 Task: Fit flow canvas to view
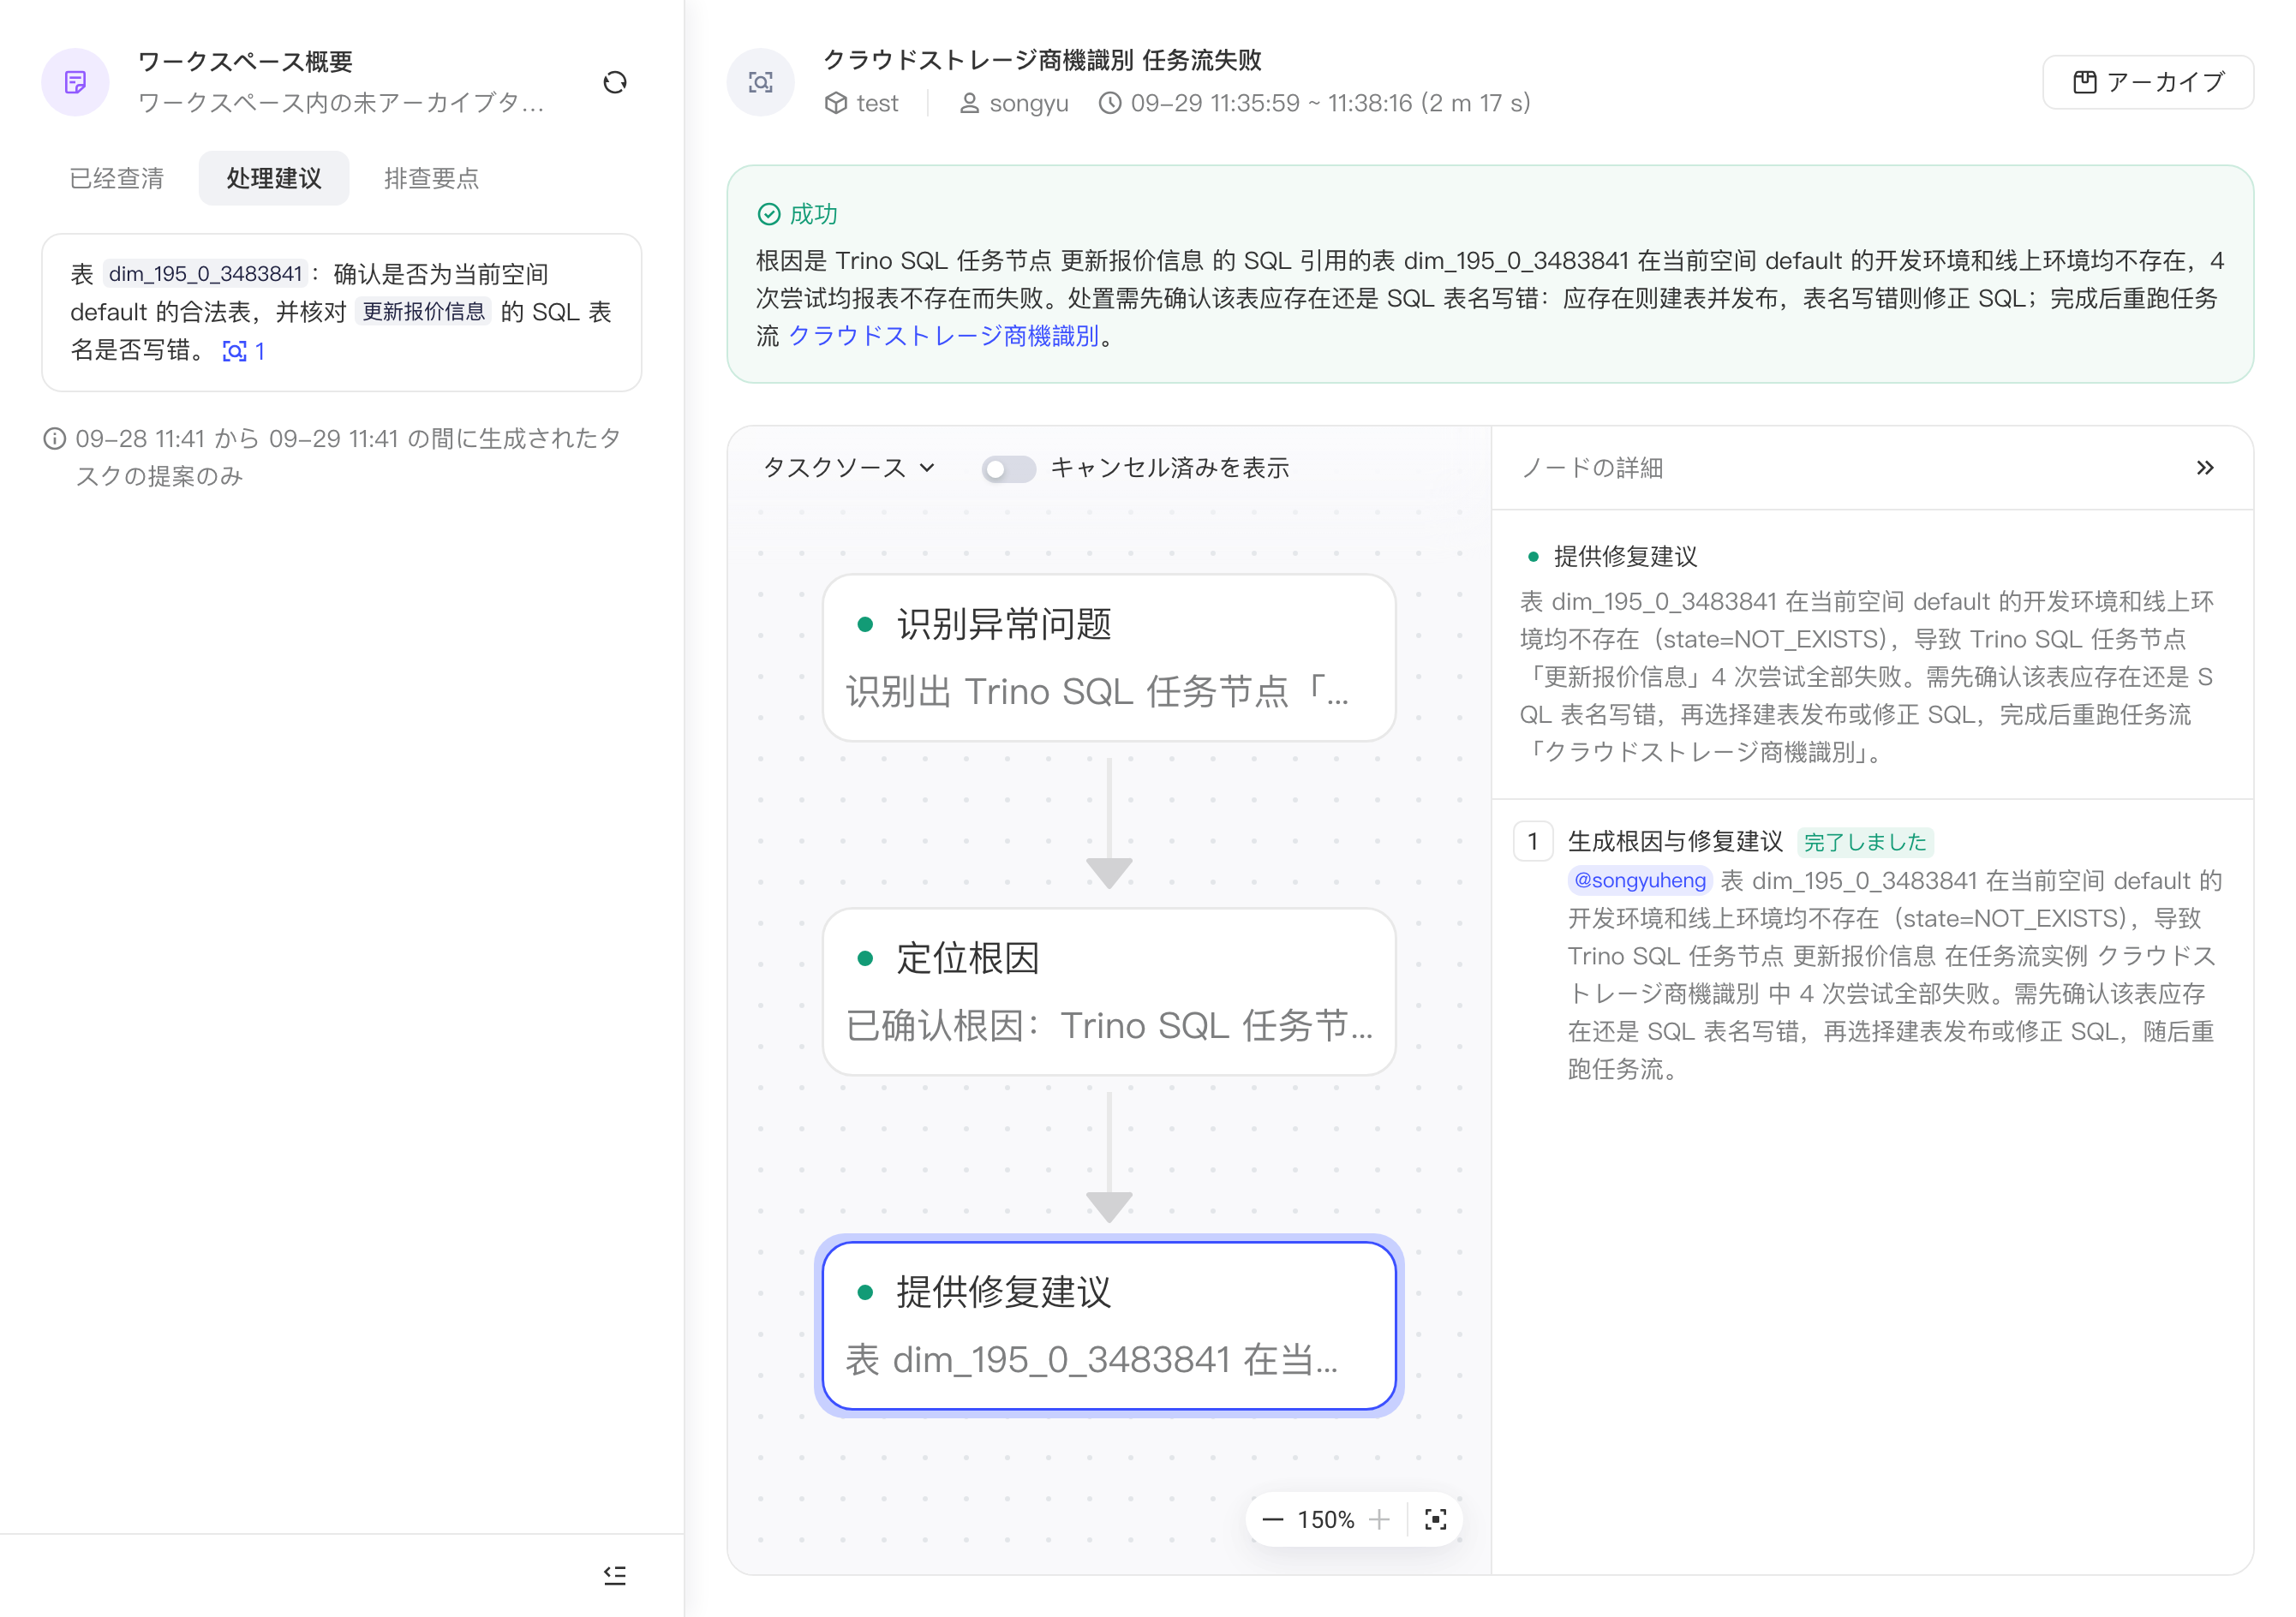[x=1436, y=1520]
